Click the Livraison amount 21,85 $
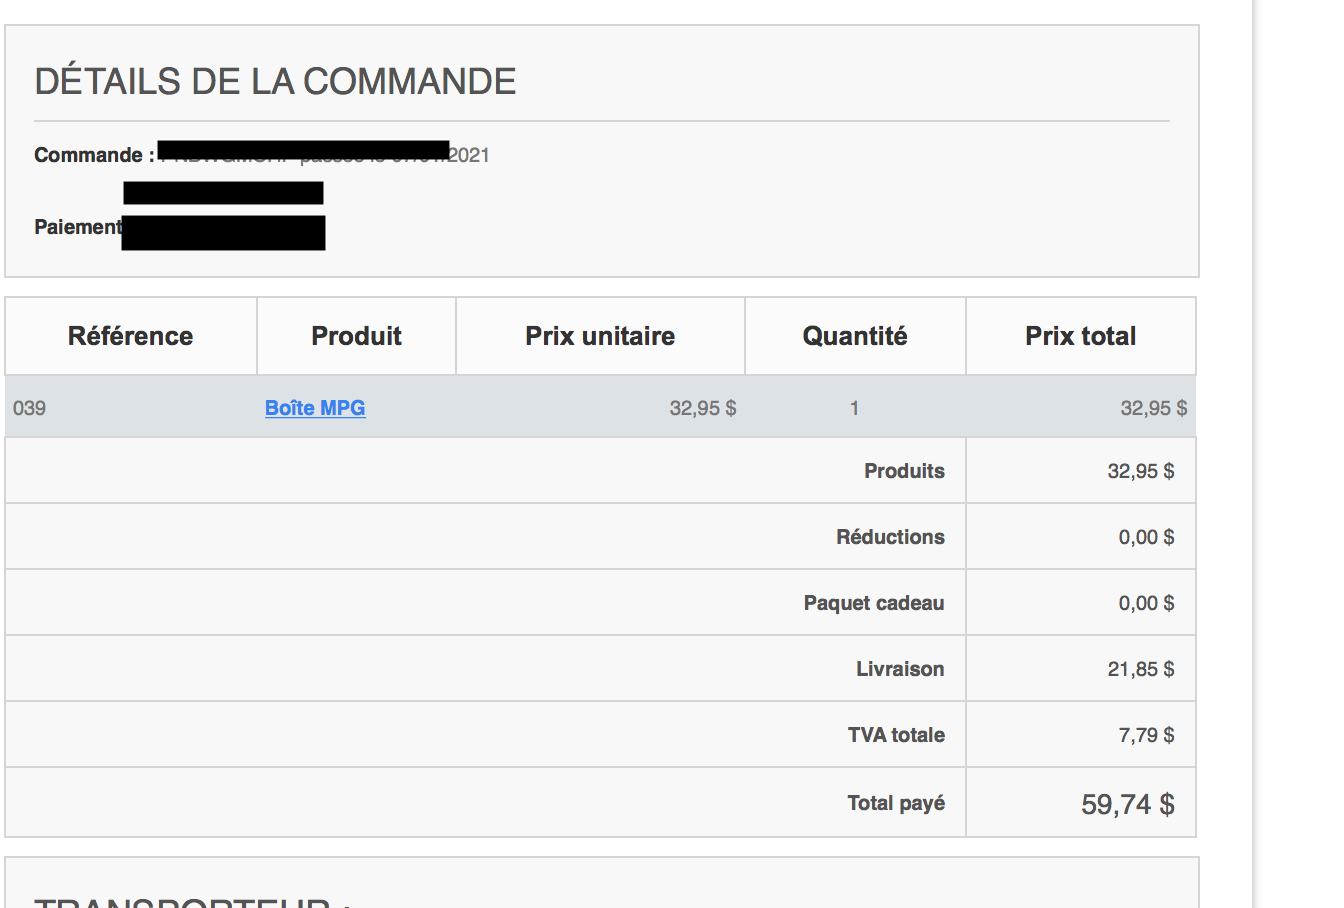This screenshot has width=1344, height=908. tap(1141, 669)
